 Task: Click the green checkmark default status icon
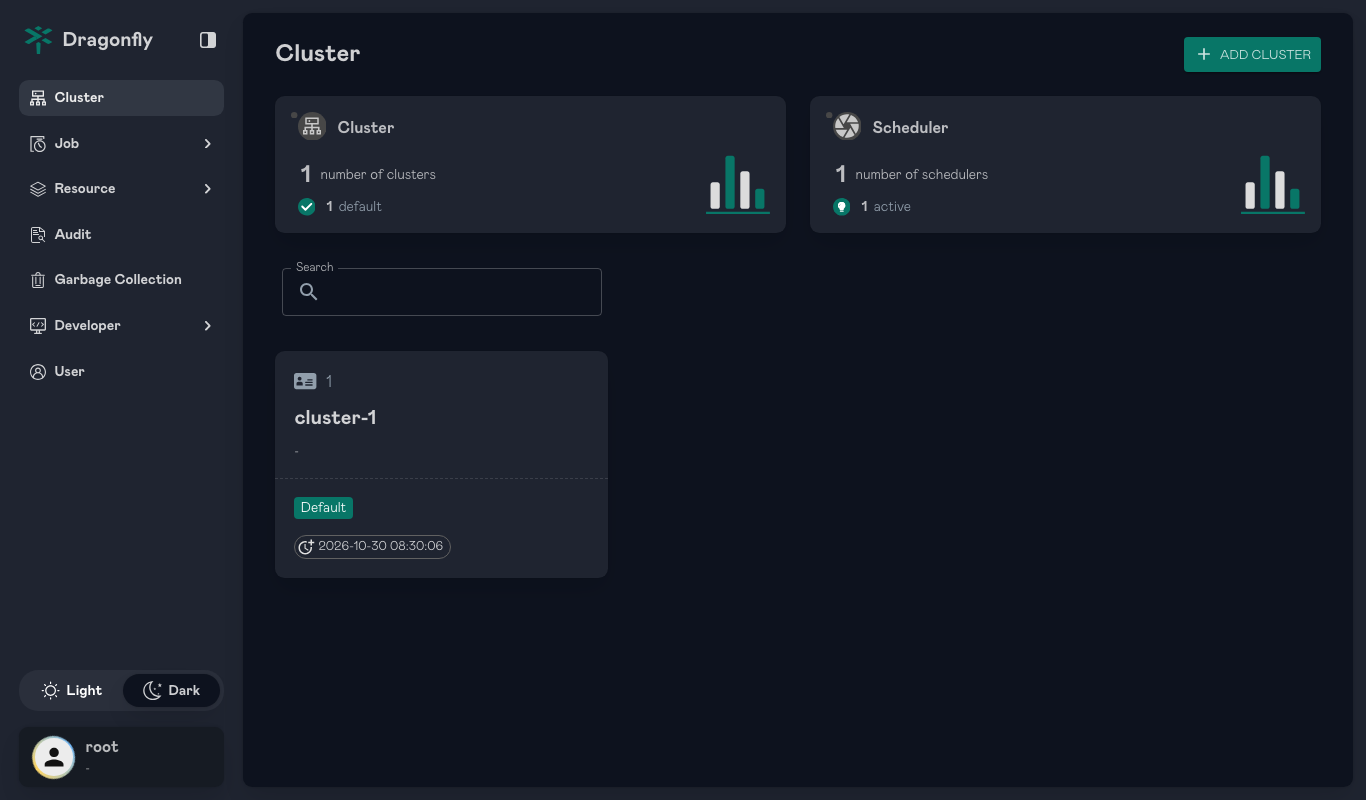coord(307,207)
